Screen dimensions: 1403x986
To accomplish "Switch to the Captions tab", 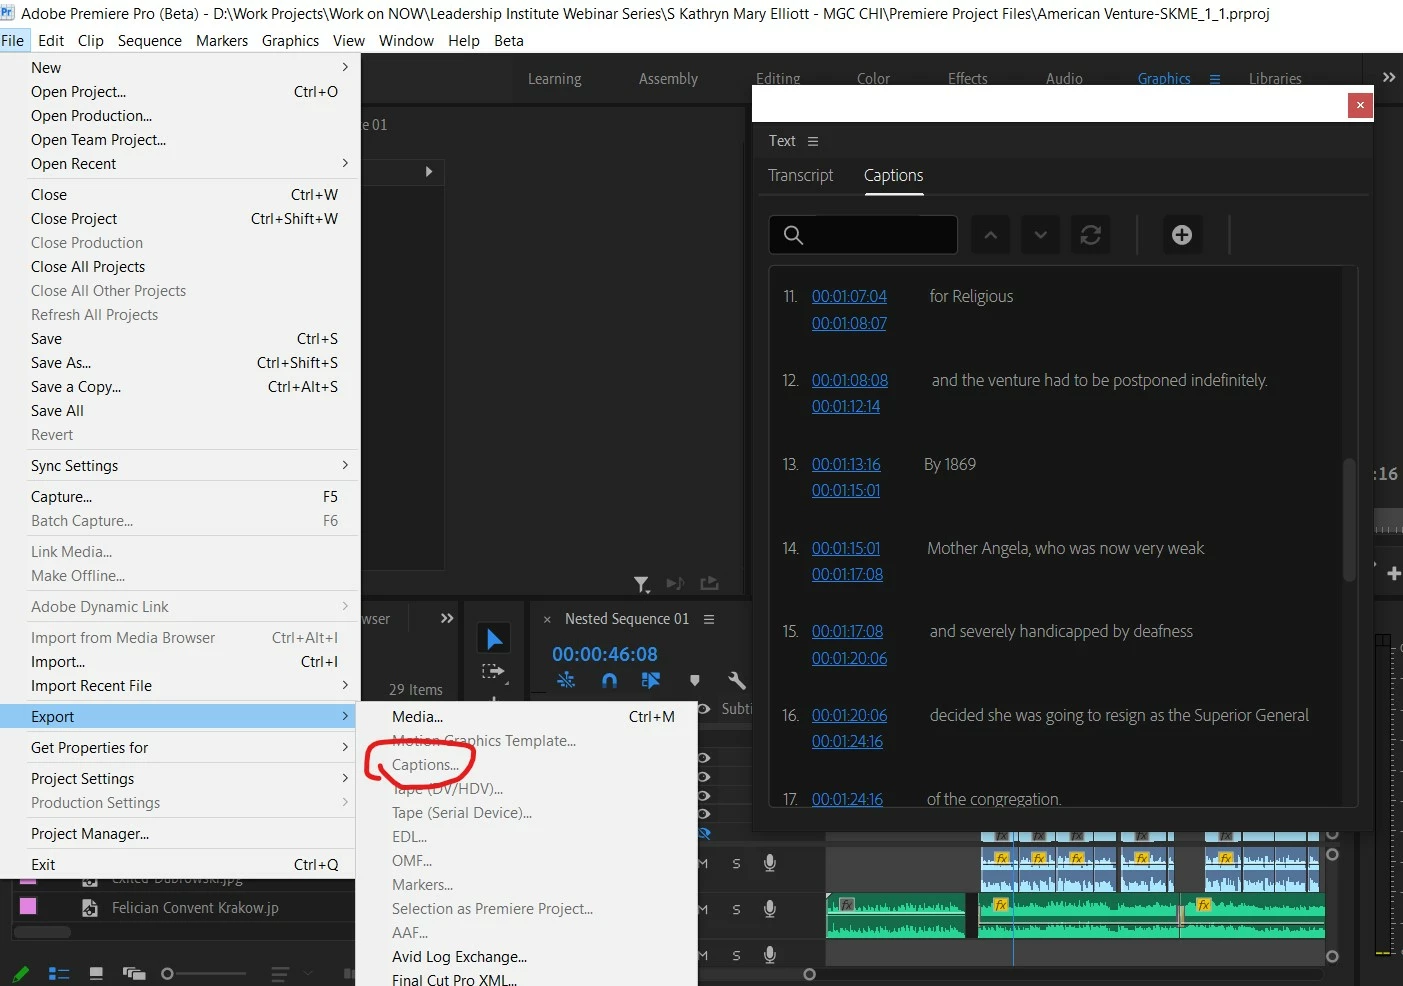I will [x=893, y=175].
